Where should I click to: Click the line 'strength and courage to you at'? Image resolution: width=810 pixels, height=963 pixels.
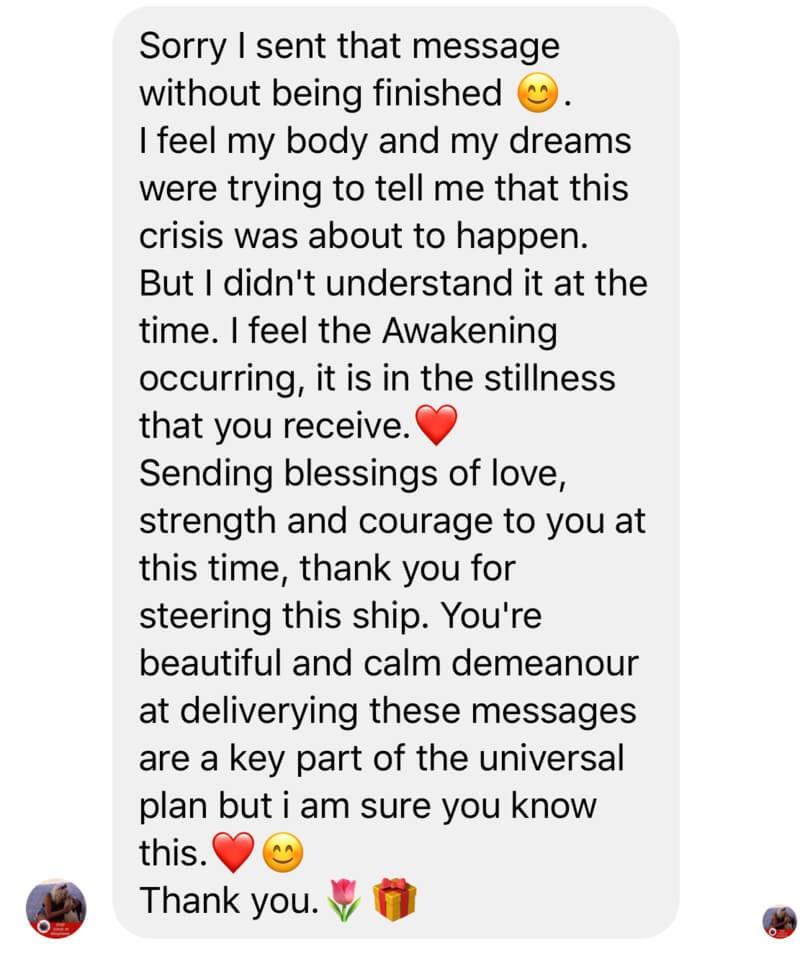(x=392, y=521)
